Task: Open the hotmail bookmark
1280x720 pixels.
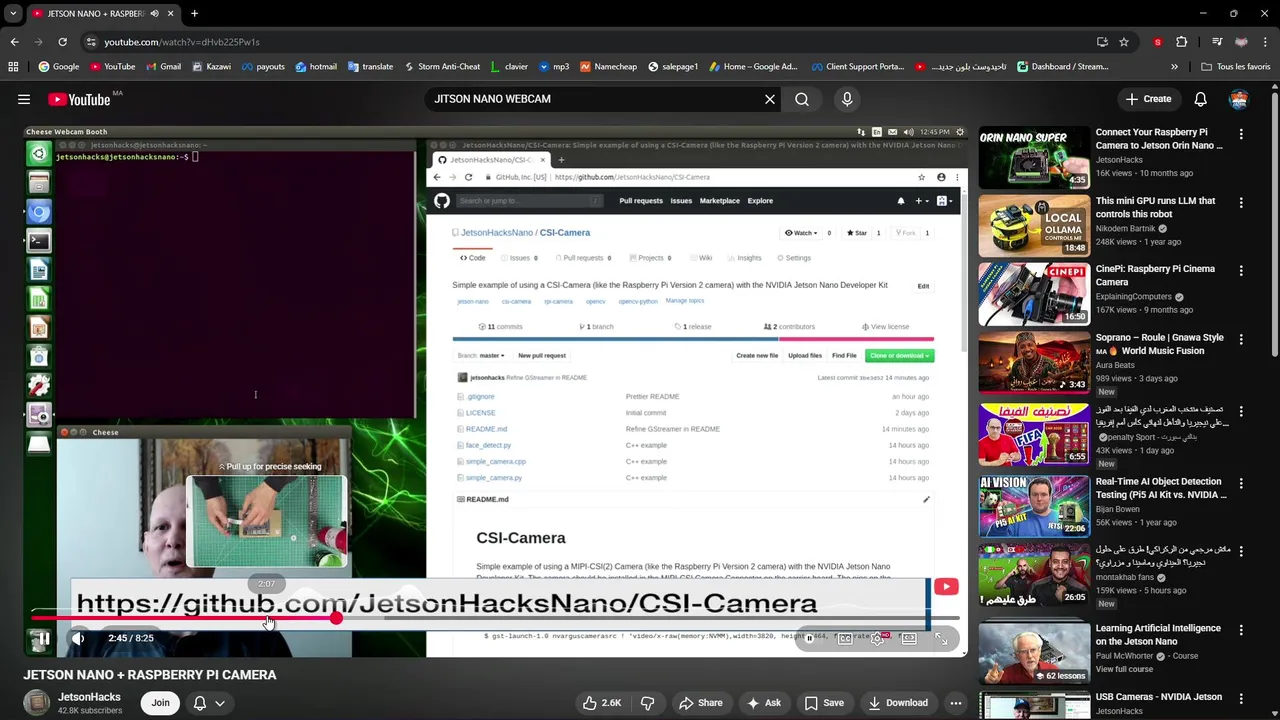Action: tap(316, 67)
